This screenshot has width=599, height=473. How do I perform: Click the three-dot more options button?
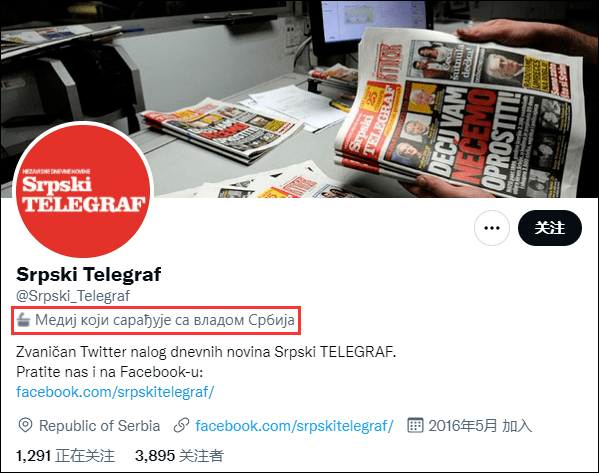(x=492, y=228)
